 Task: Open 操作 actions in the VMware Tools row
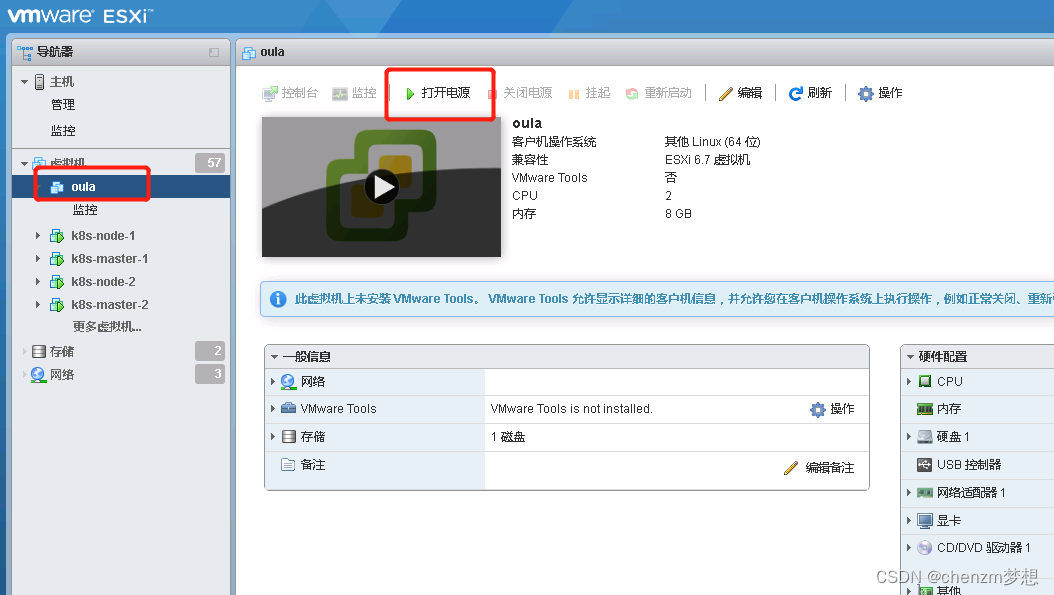[x=832, y=409]
